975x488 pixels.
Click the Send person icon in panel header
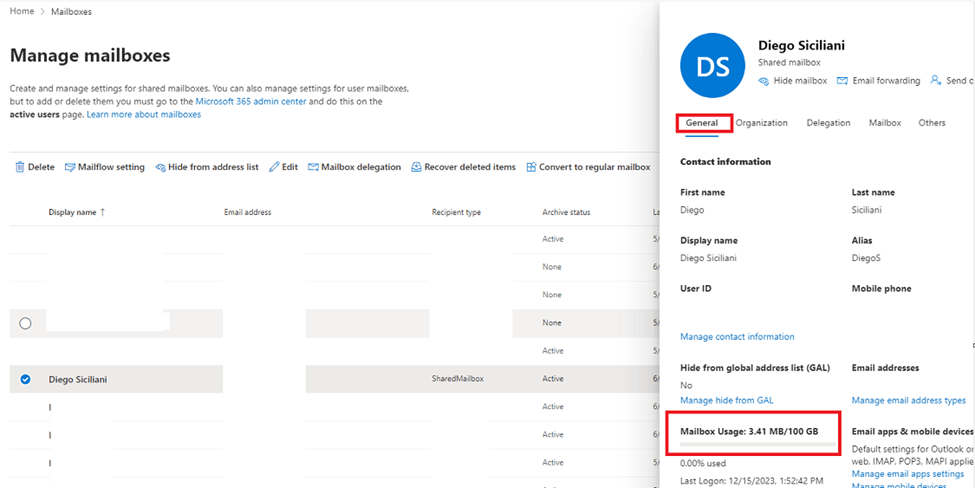pyautogui.click(x=935, y=80)
